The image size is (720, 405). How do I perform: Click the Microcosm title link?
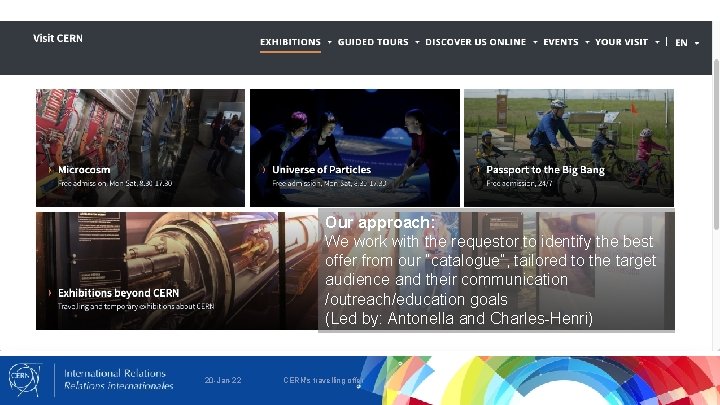click(84, 169)
